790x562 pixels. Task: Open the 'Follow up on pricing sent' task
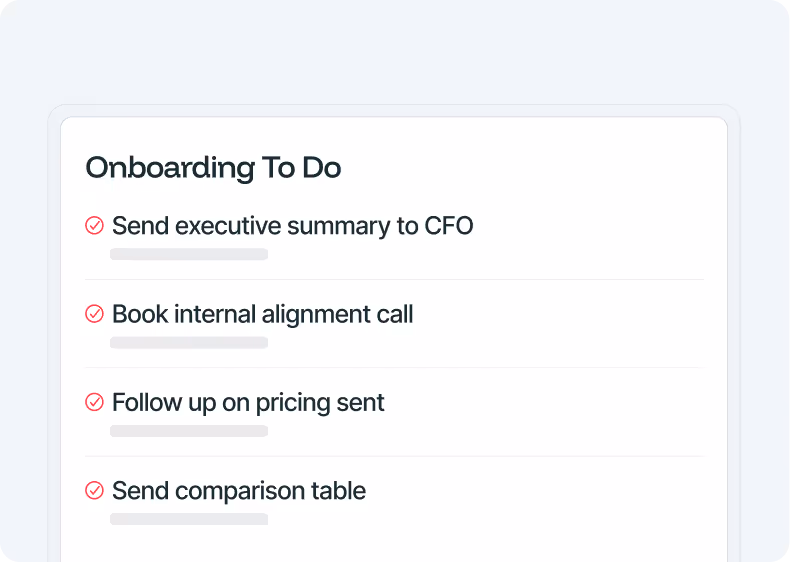(248, 402)
